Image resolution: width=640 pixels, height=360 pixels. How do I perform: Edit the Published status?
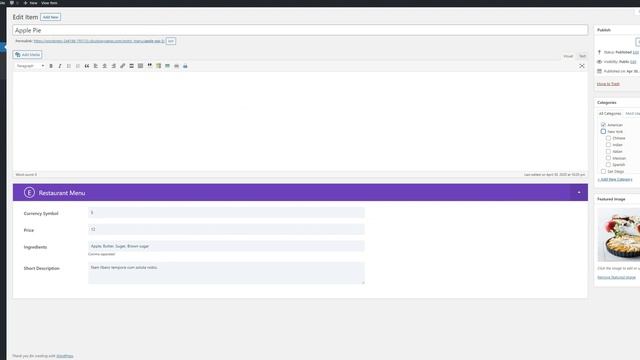[636, 52]
